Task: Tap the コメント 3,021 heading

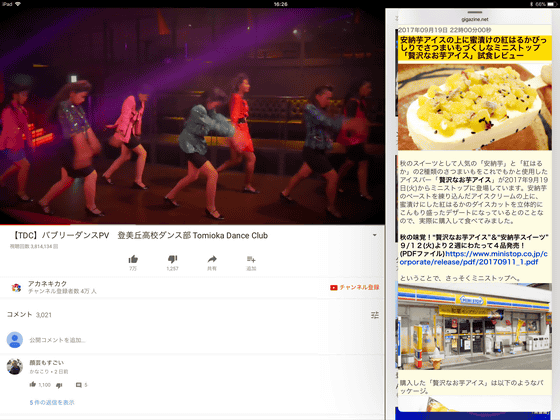Action: coord(29,315)
